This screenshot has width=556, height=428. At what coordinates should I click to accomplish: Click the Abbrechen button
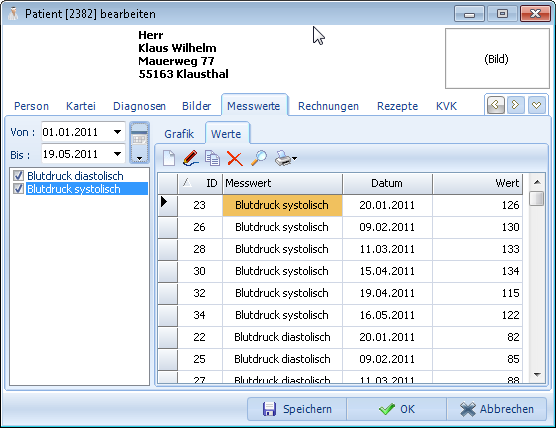pos(496,409)
